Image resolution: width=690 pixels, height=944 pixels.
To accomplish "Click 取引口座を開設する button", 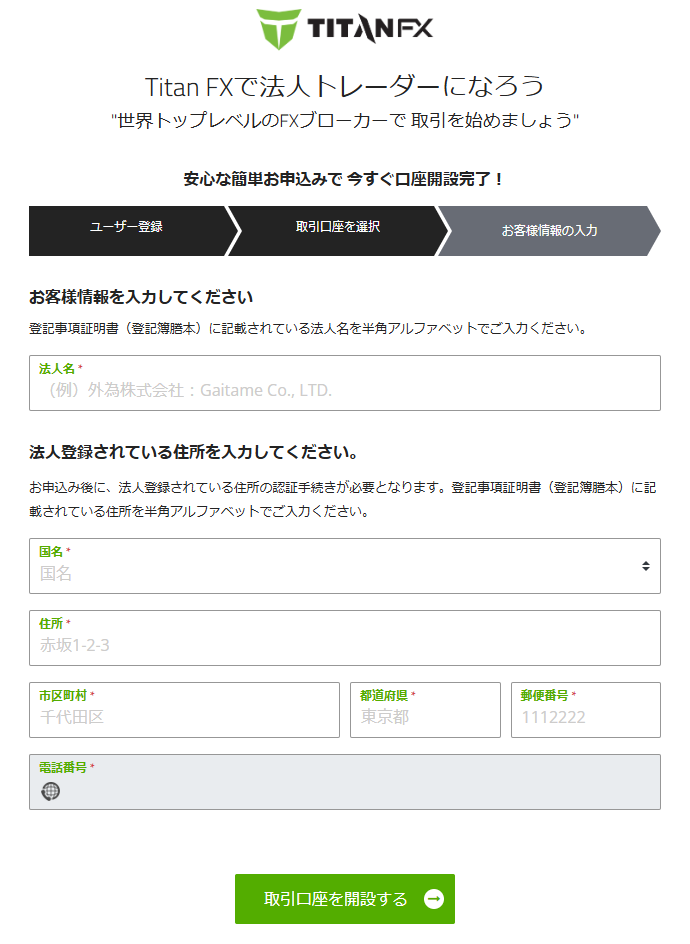I will tap(345, 899).
